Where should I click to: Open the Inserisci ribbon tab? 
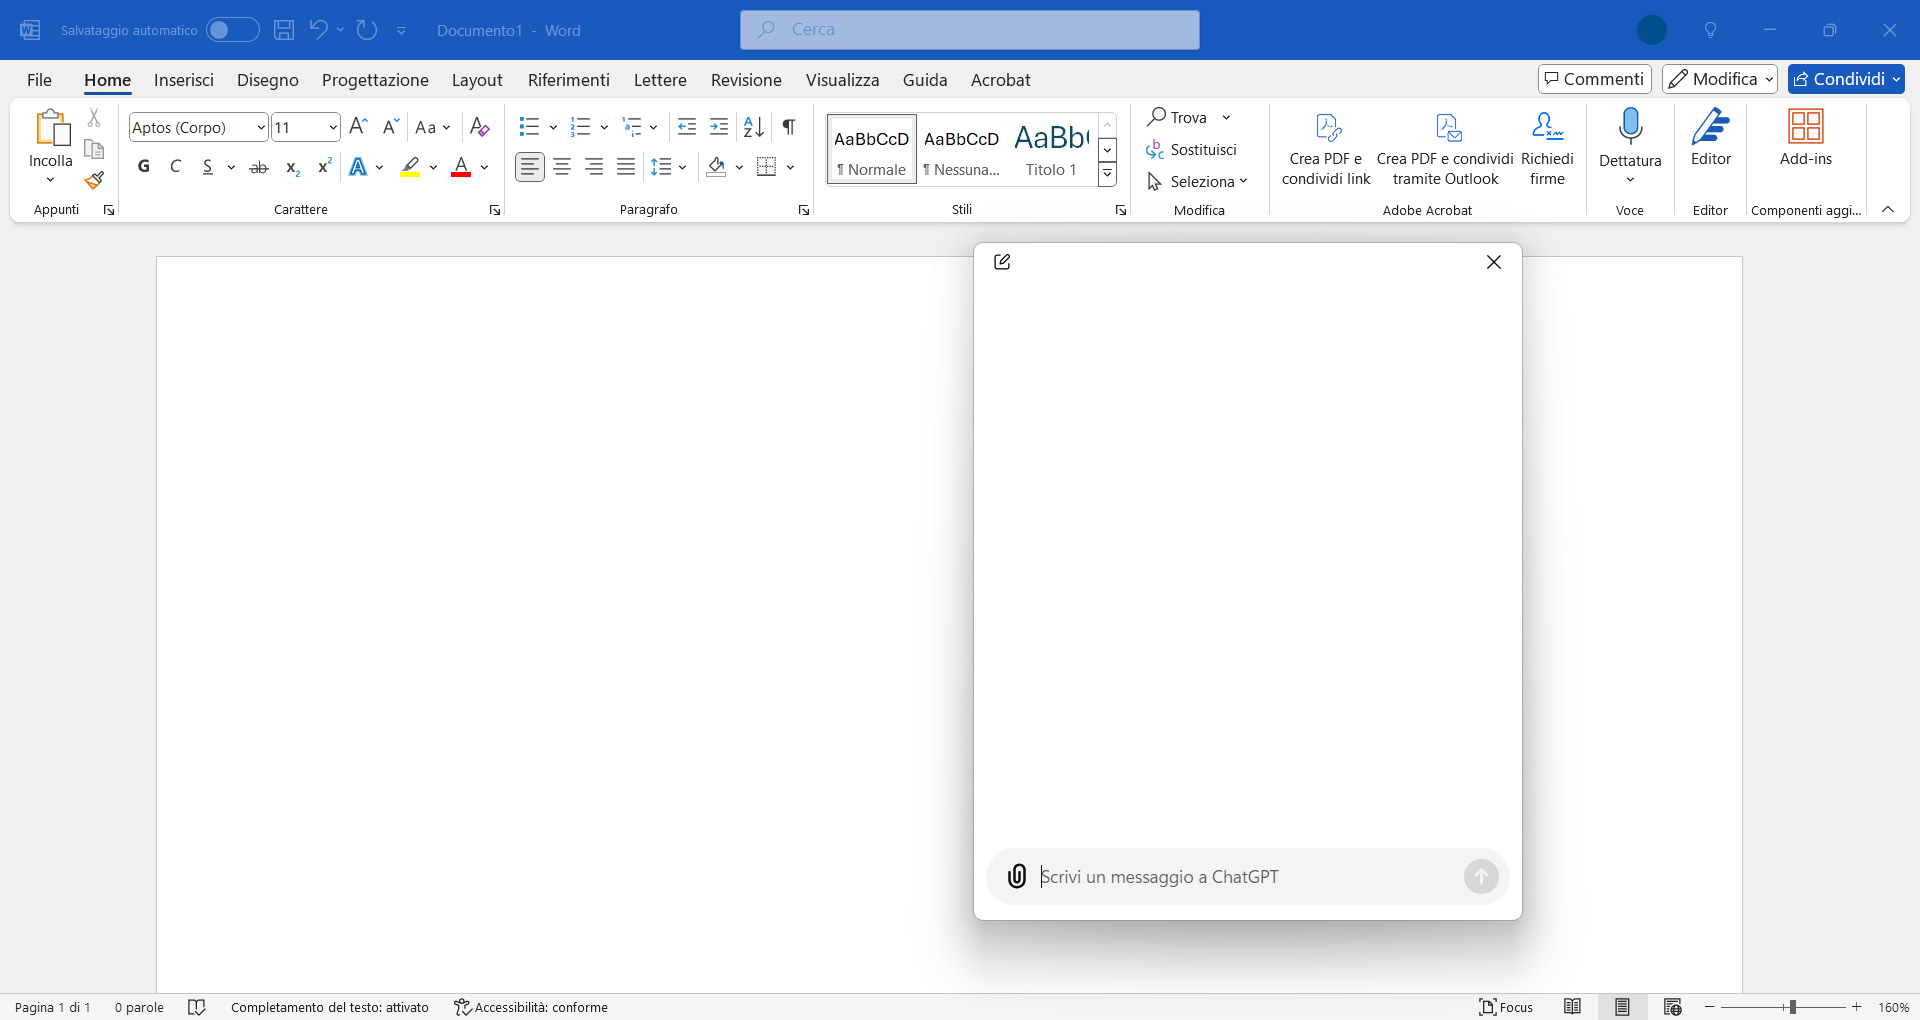point(184,80)
